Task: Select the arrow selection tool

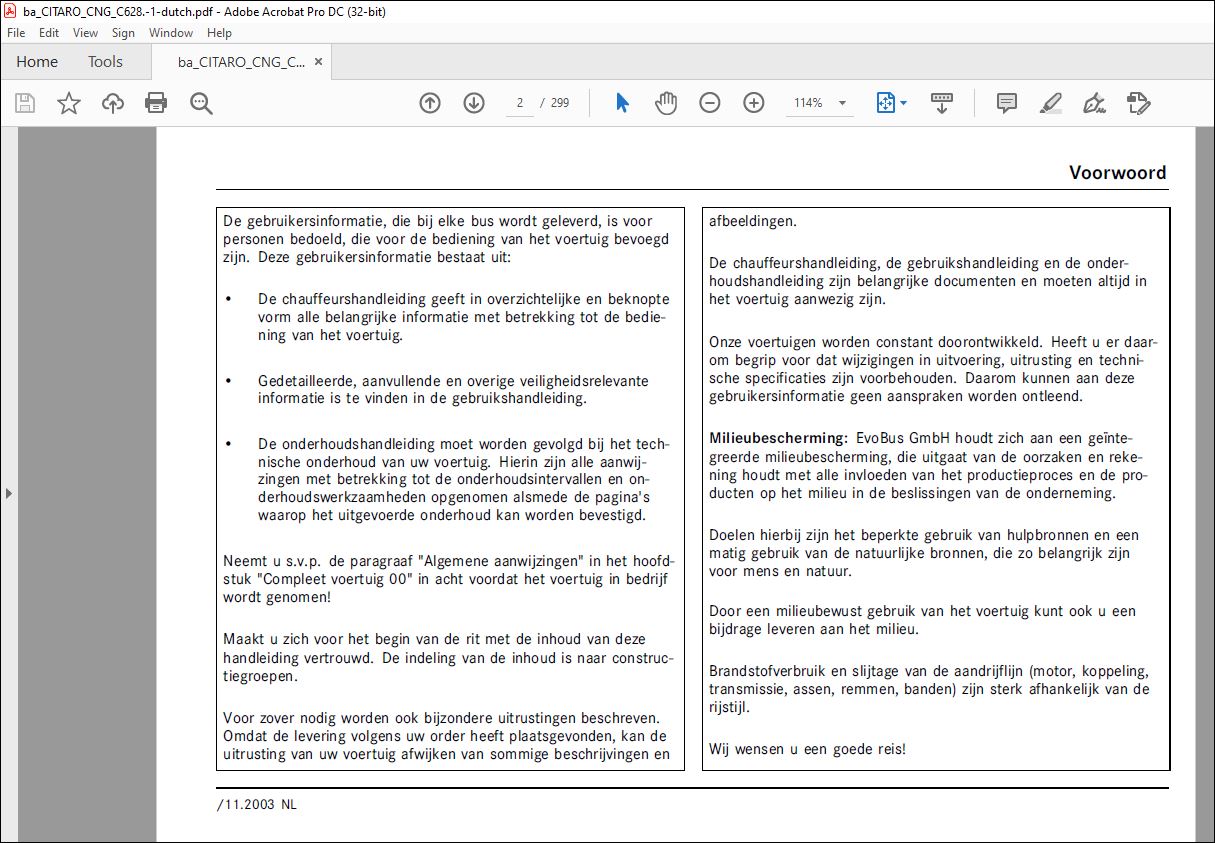Action: point(622,103)
